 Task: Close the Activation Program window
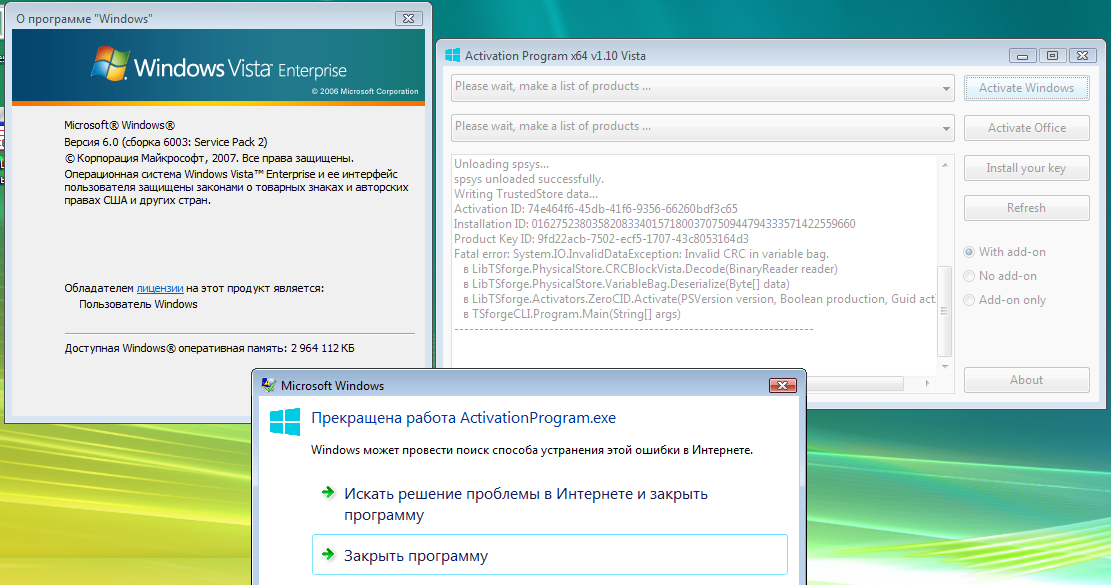coord(1083,55)
